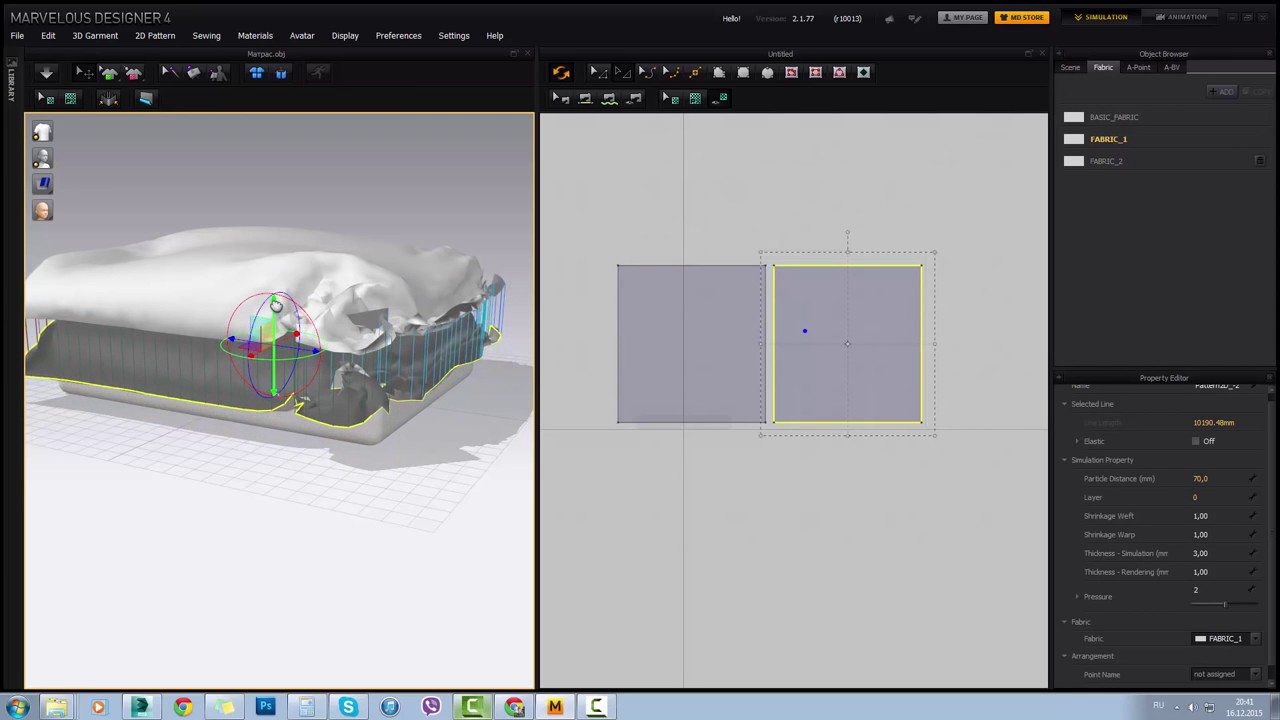Open Photoshop from the taskbar

(x=265, y=707)
